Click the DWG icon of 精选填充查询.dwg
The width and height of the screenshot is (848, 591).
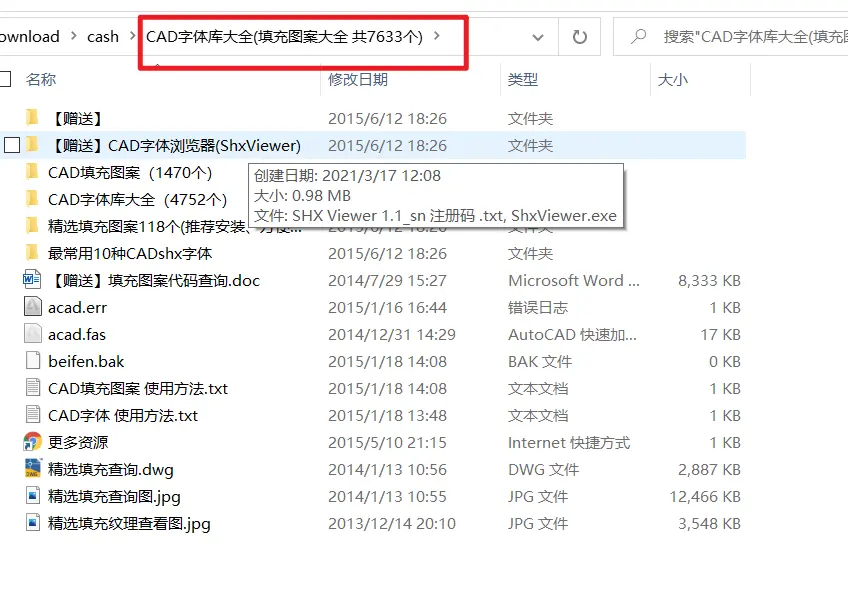[32, 469]
